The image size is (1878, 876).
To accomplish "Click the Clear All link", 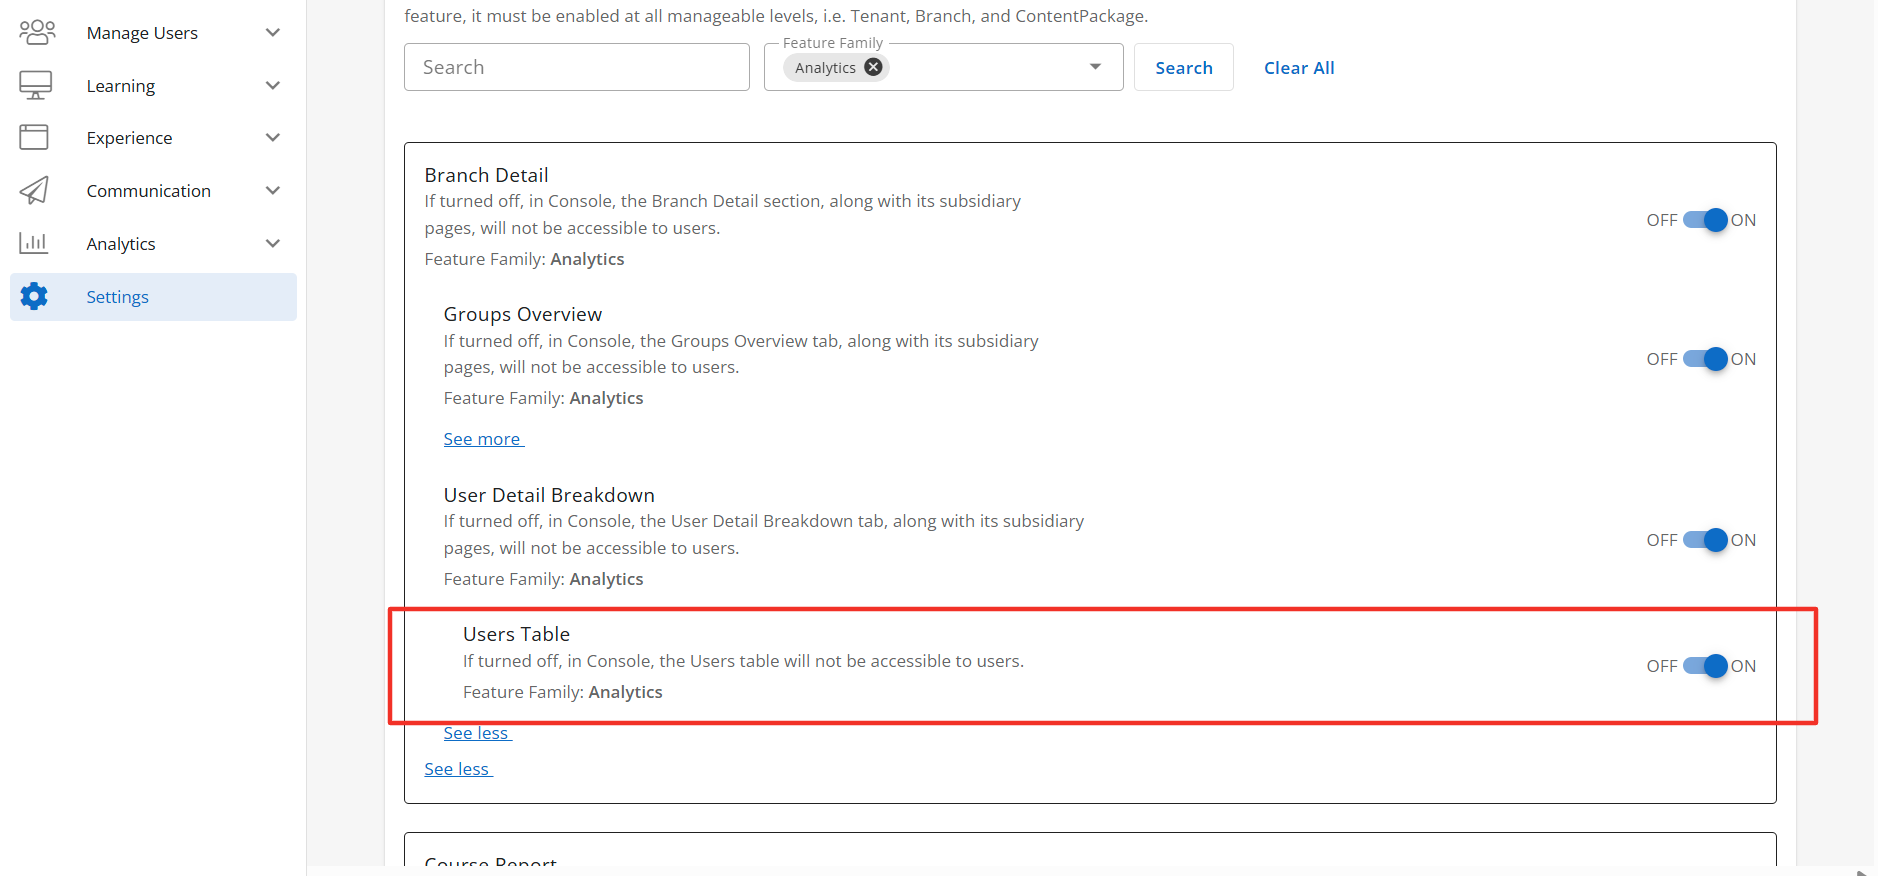I will pos(1298,68).
